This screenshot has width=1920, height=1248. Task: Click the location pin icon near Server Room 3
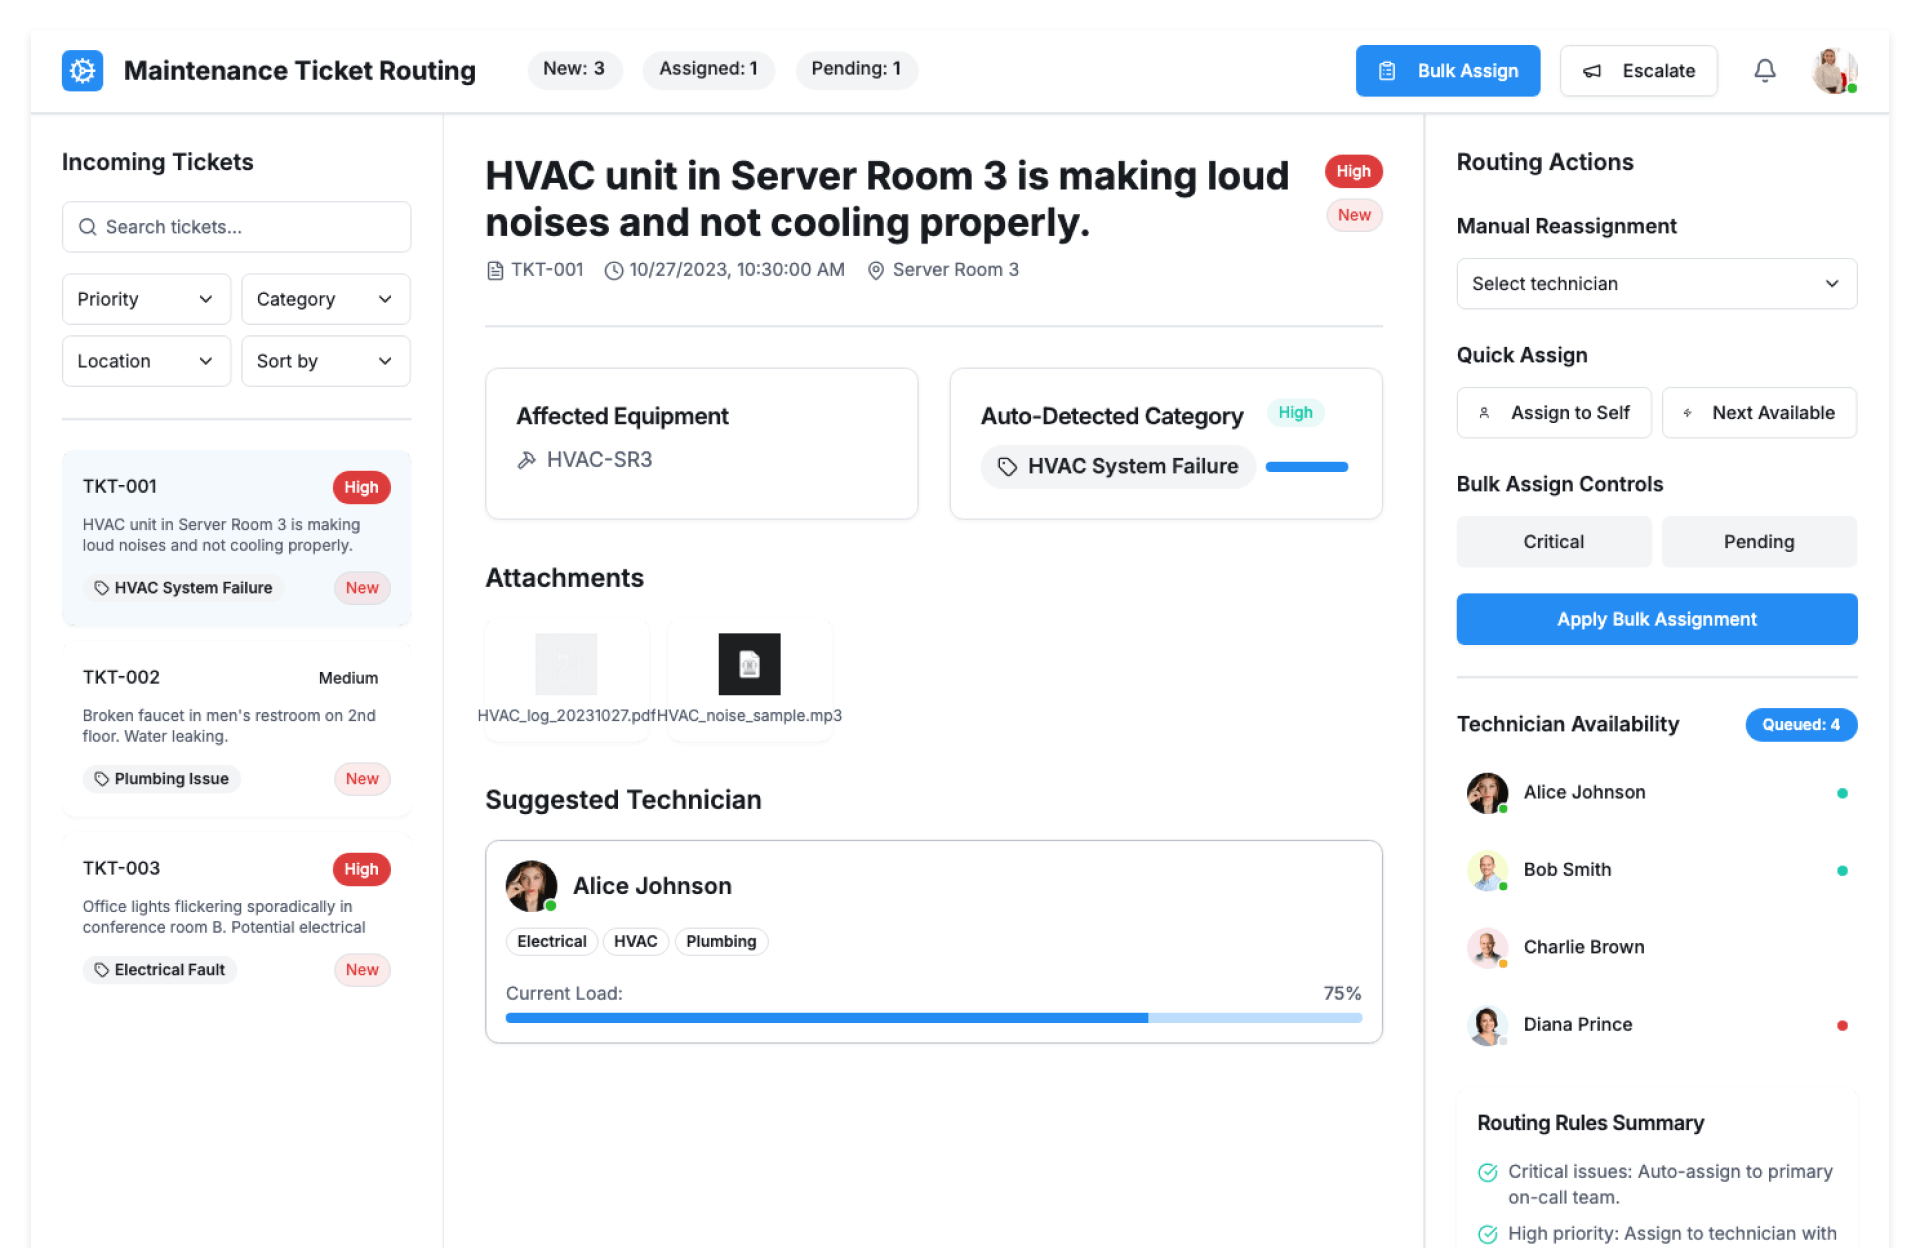pyautogui.click(x=876, y=271)
